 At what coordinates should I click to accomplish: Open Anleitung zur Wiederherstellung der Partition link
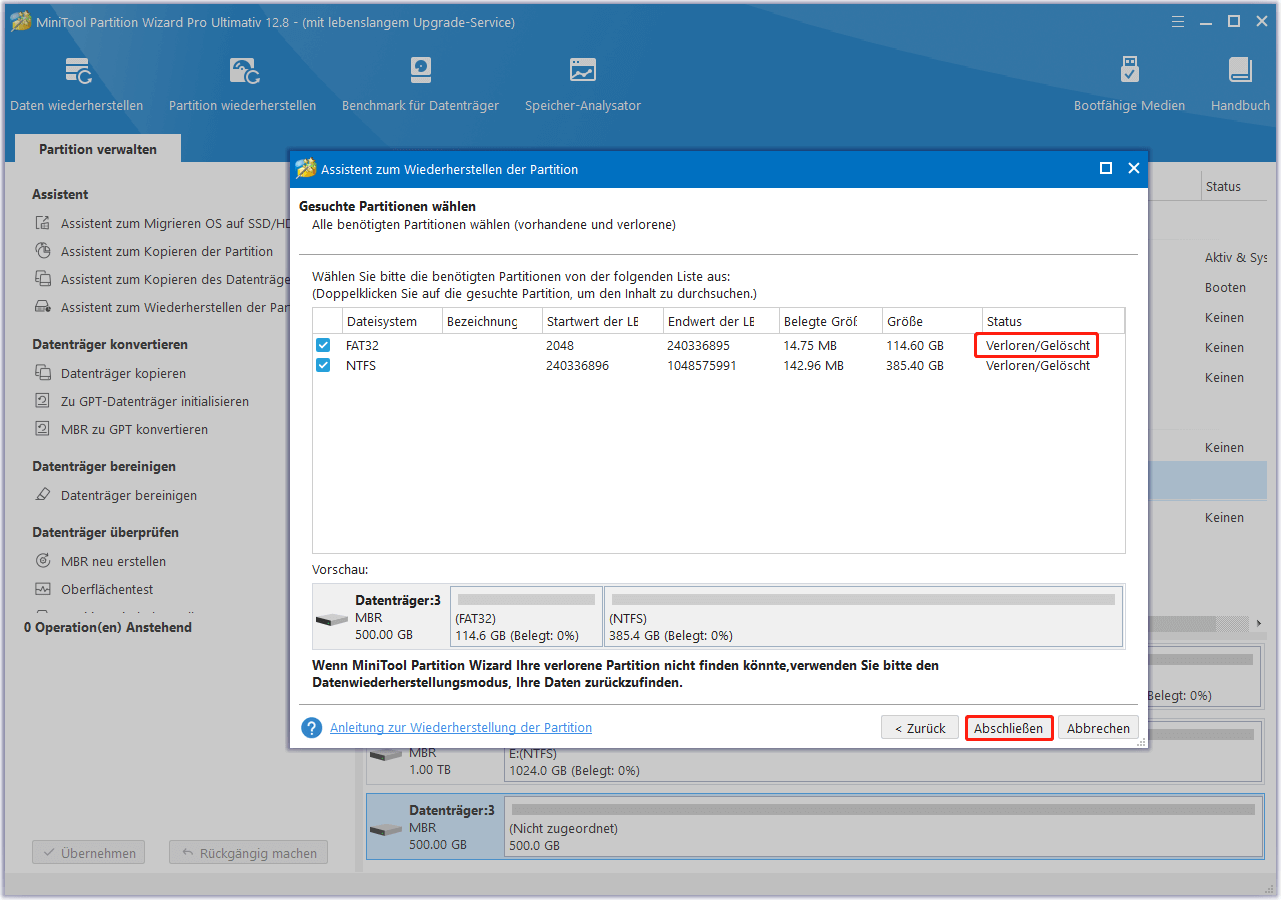click(x=461, y=728)
